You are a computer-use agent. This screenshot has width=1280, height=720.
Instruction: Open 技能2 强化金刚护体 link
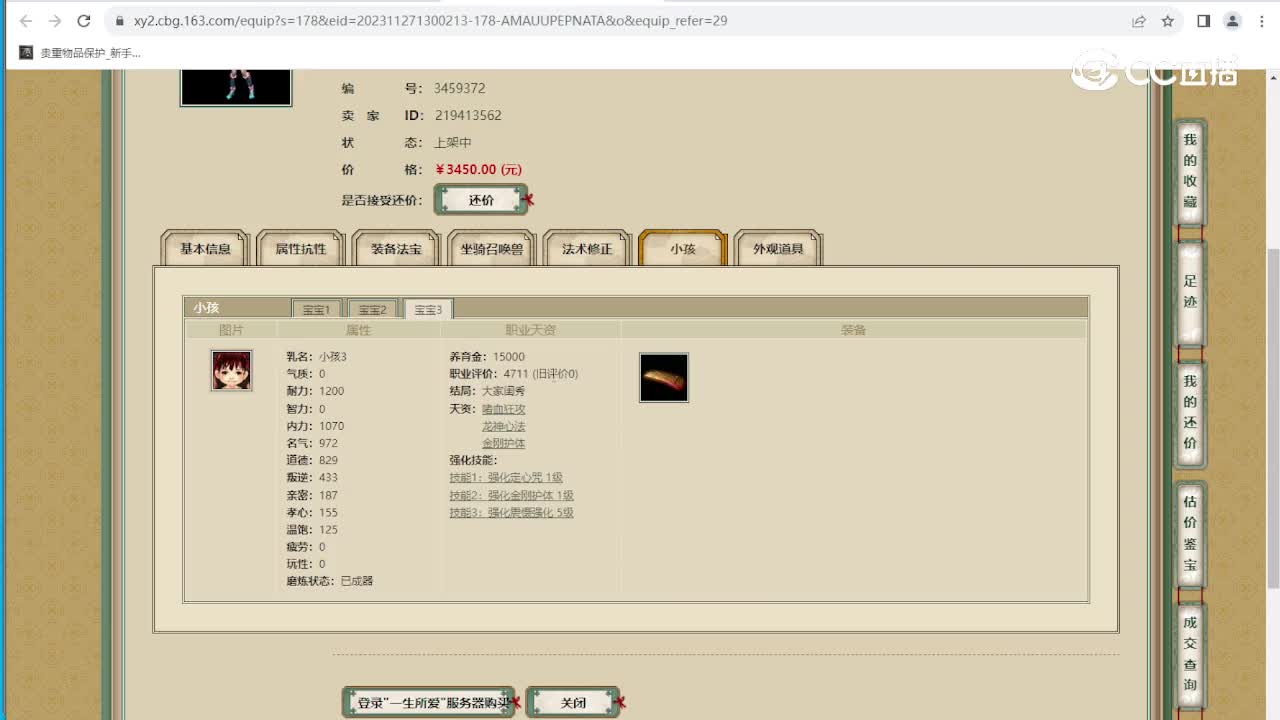[x=511, y=495]
